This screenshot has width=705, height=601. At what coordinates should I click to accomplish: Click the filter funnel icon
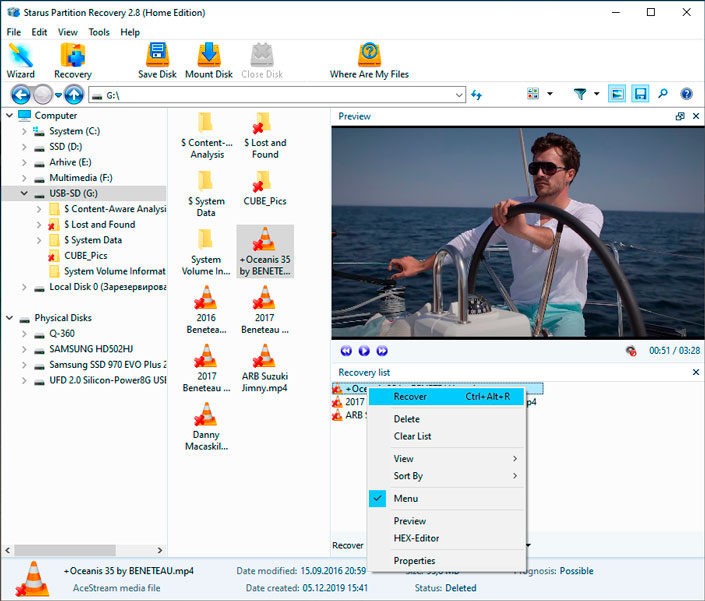click(580, 94)
